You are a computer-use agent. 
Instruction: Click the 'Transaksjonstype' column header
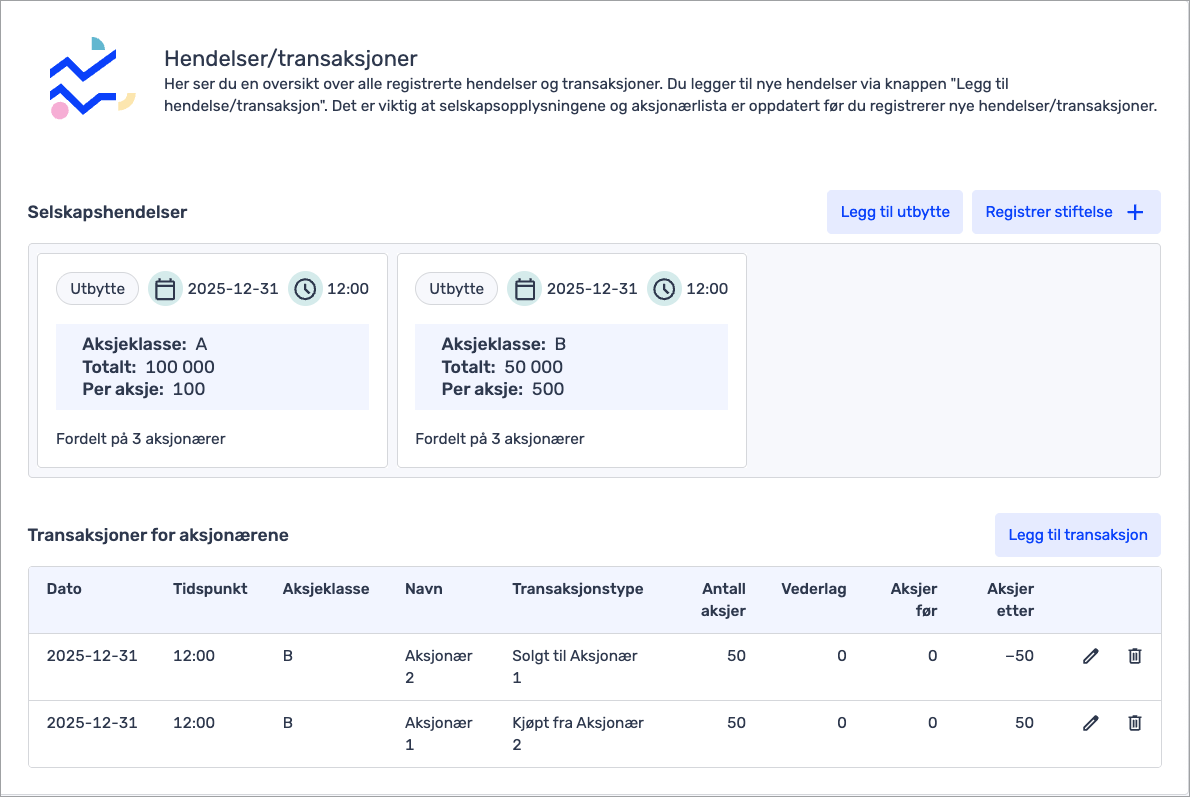click(577, 589)
